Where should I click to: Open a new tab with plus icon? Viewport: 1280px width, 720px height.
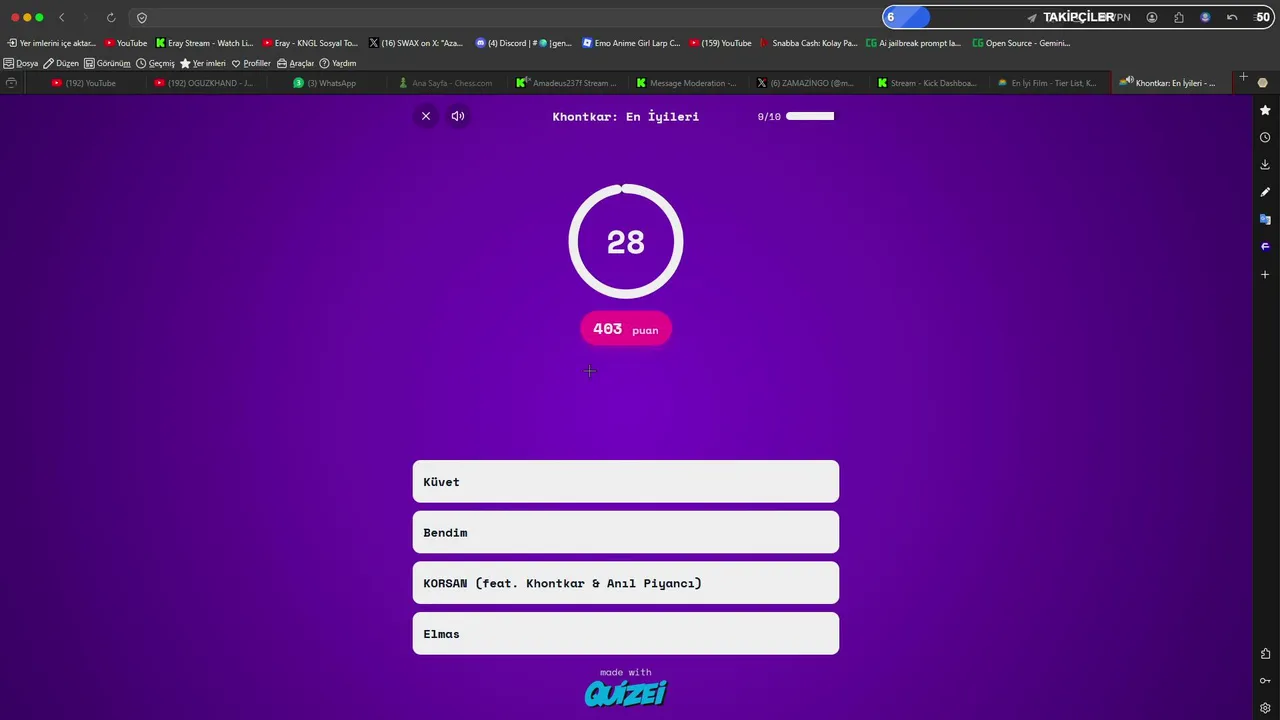pos(1244,77)
